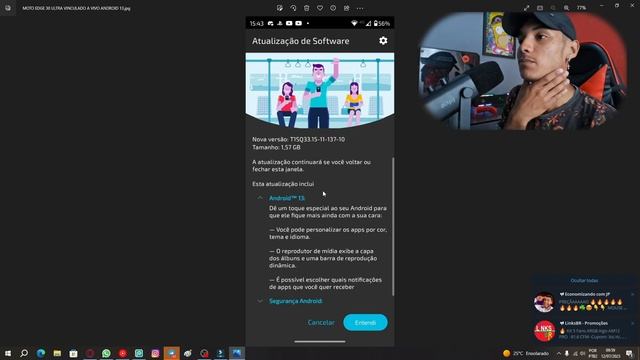The width and height of the screenshot is (640, 360).
Task: Click the edit image icon in Photos toolbar
Action: tap(280, 8)
